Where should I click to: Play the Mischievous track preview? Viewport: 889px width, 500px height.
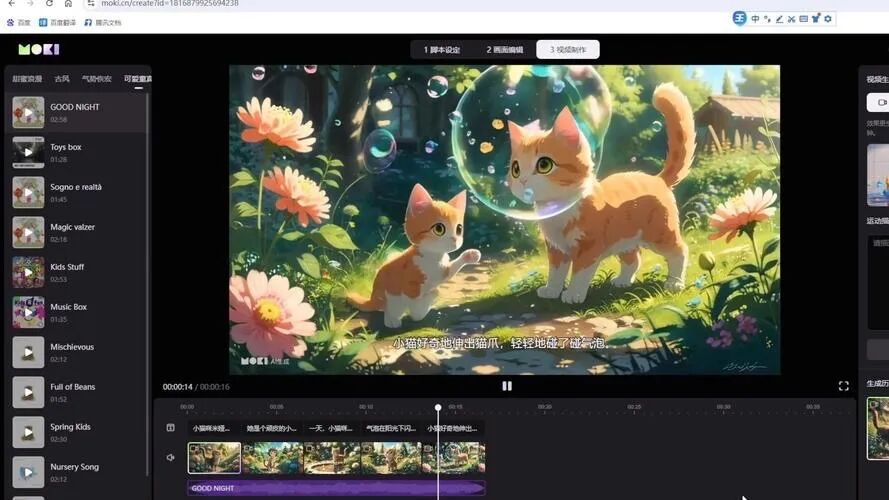pos(28,352)
